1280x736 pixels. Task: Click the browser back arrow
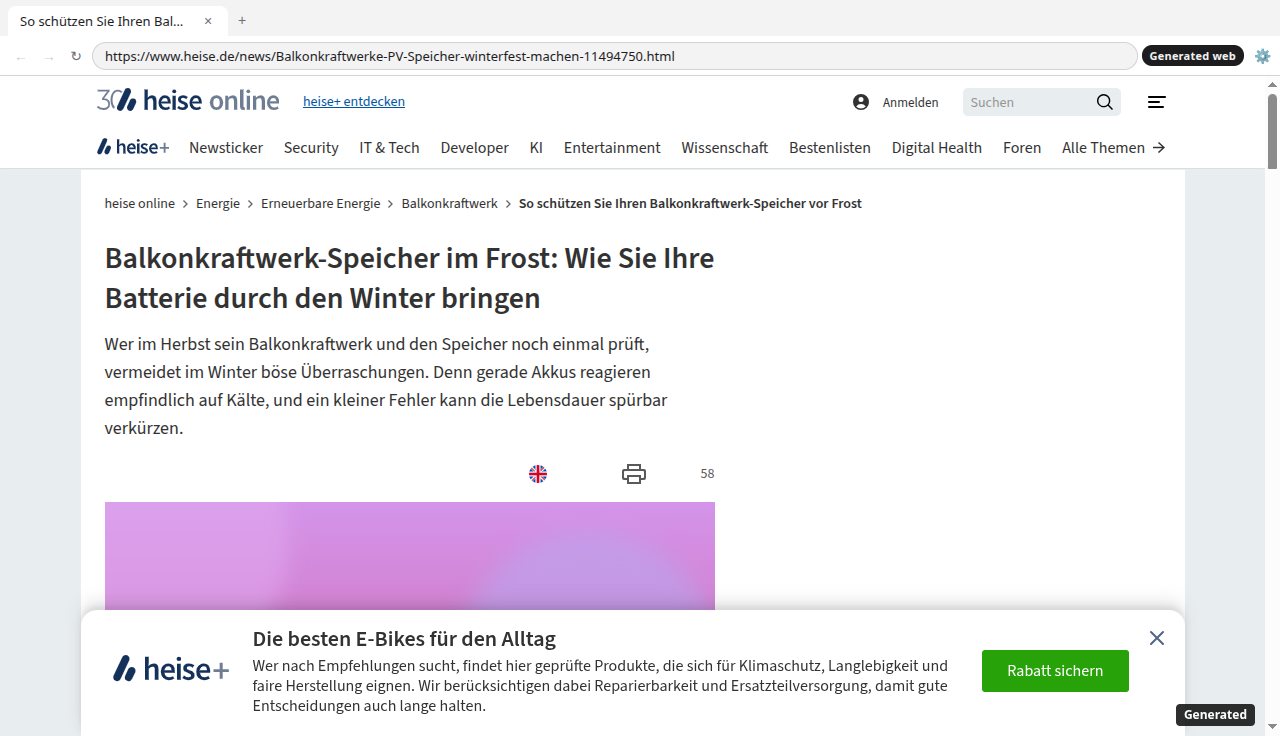click(x=21, y=56)
